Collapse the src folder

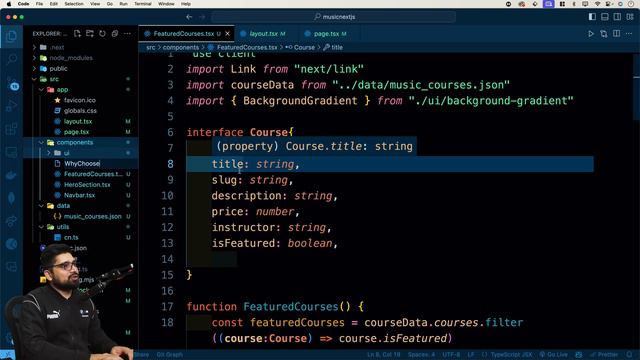pos(35,79)
